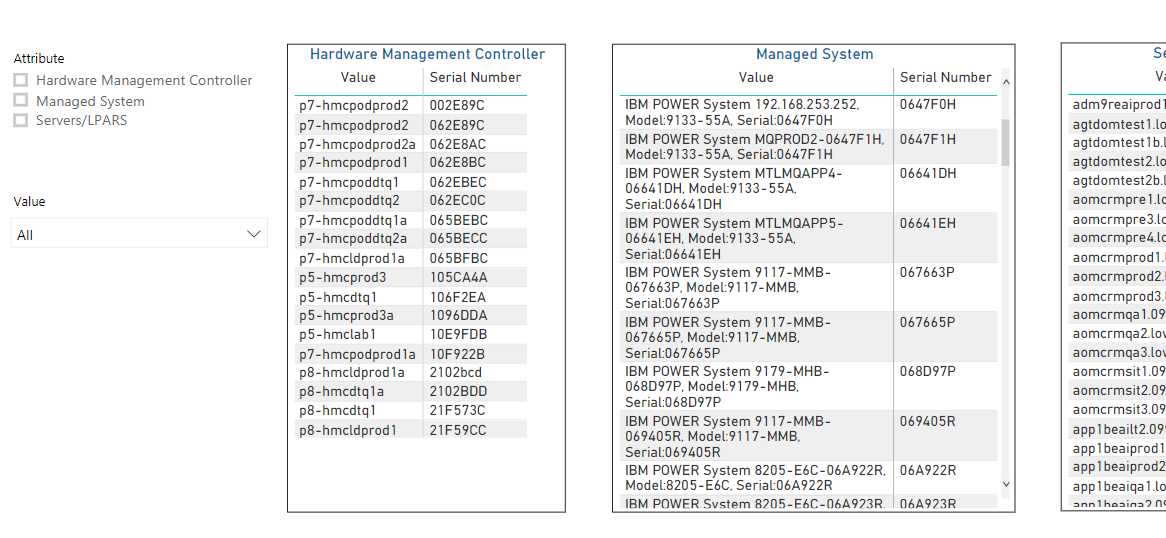Select the p7-hmcpodprod2a row
Image resolution: width=1166 pixels, height=538 pixels.
click(411, 144)
